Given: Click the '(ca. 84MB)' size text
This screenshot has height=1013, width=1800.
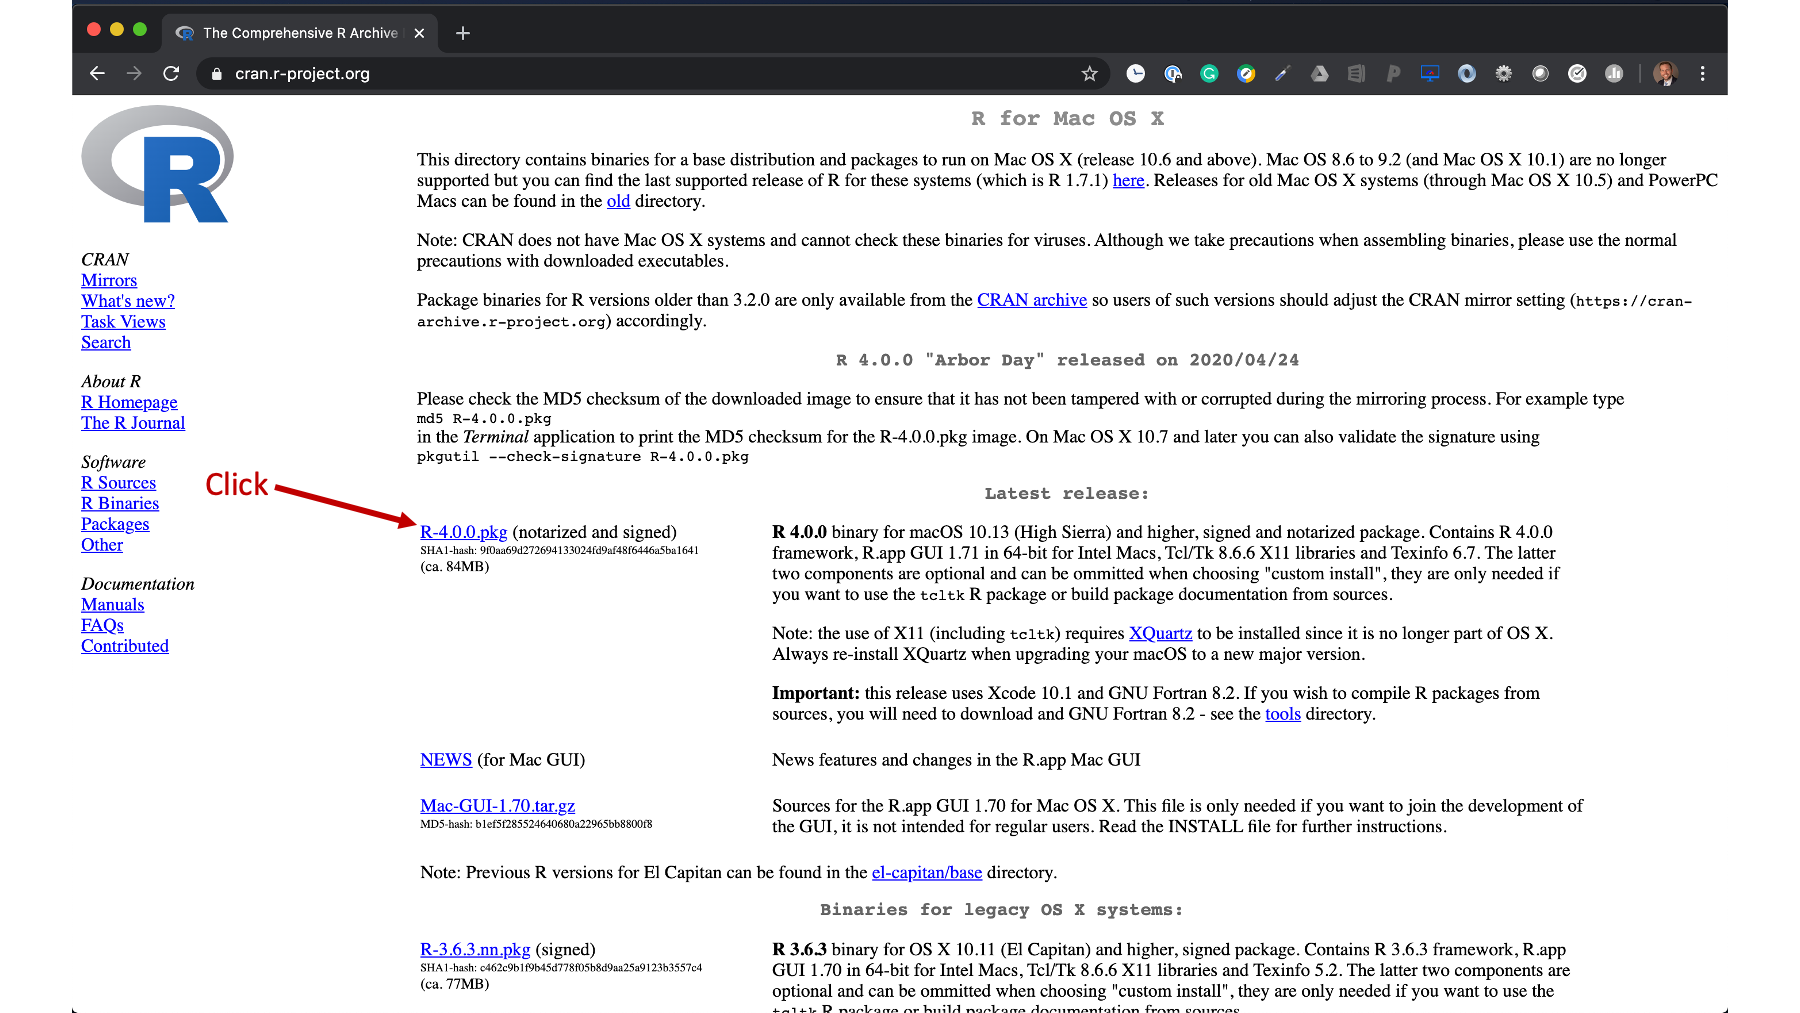Looking at the screenshot, I should coord(455,567).
